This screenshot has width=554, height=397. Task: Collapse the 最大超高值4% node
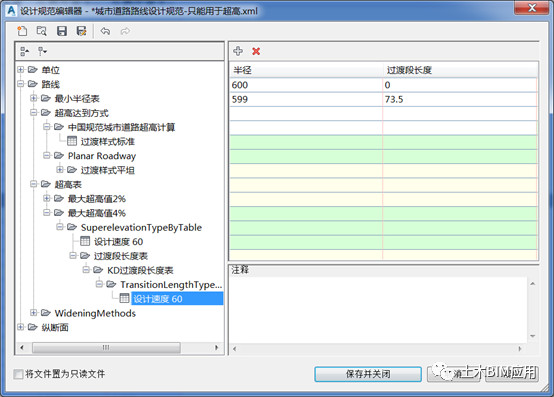(47, 213)
